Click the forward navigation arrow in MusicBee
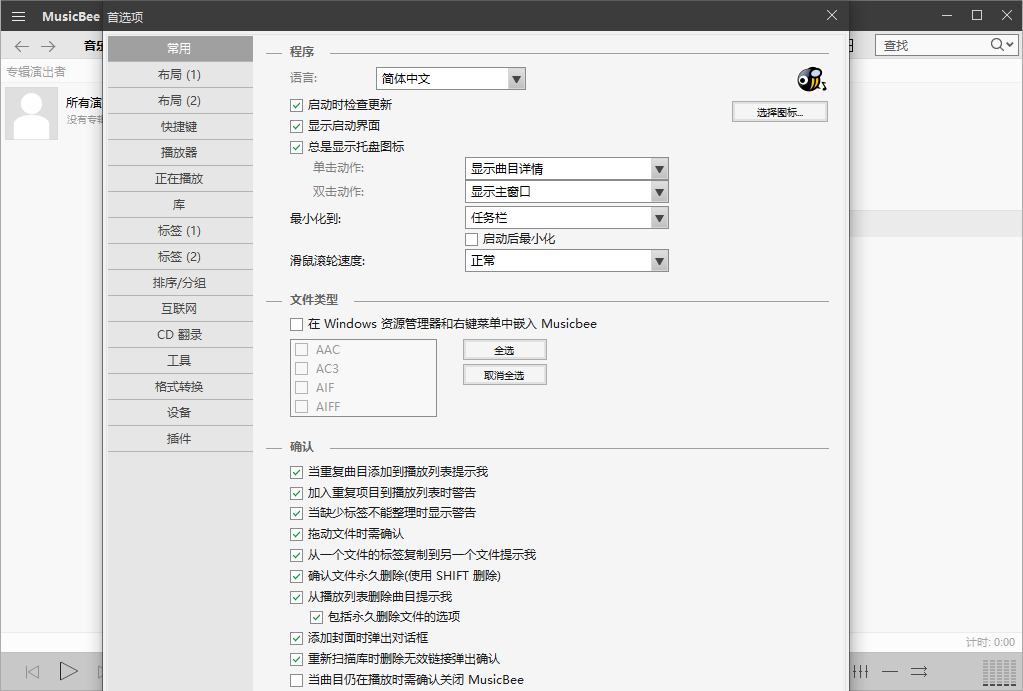The height and width of the screenshot is (691, 1023). pos(48,46)
